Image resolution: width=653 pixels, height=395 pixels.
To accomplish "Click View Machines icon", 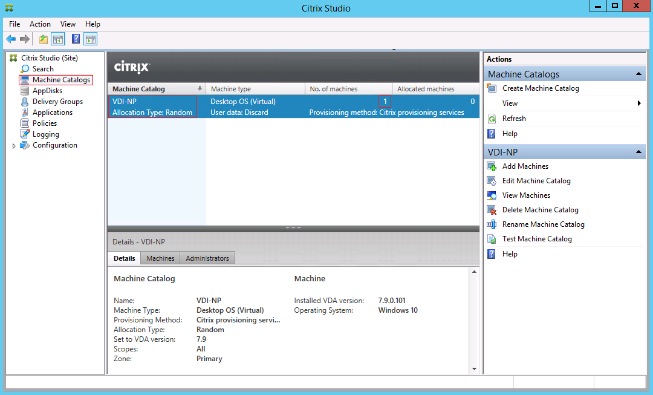I will (492, 195).
